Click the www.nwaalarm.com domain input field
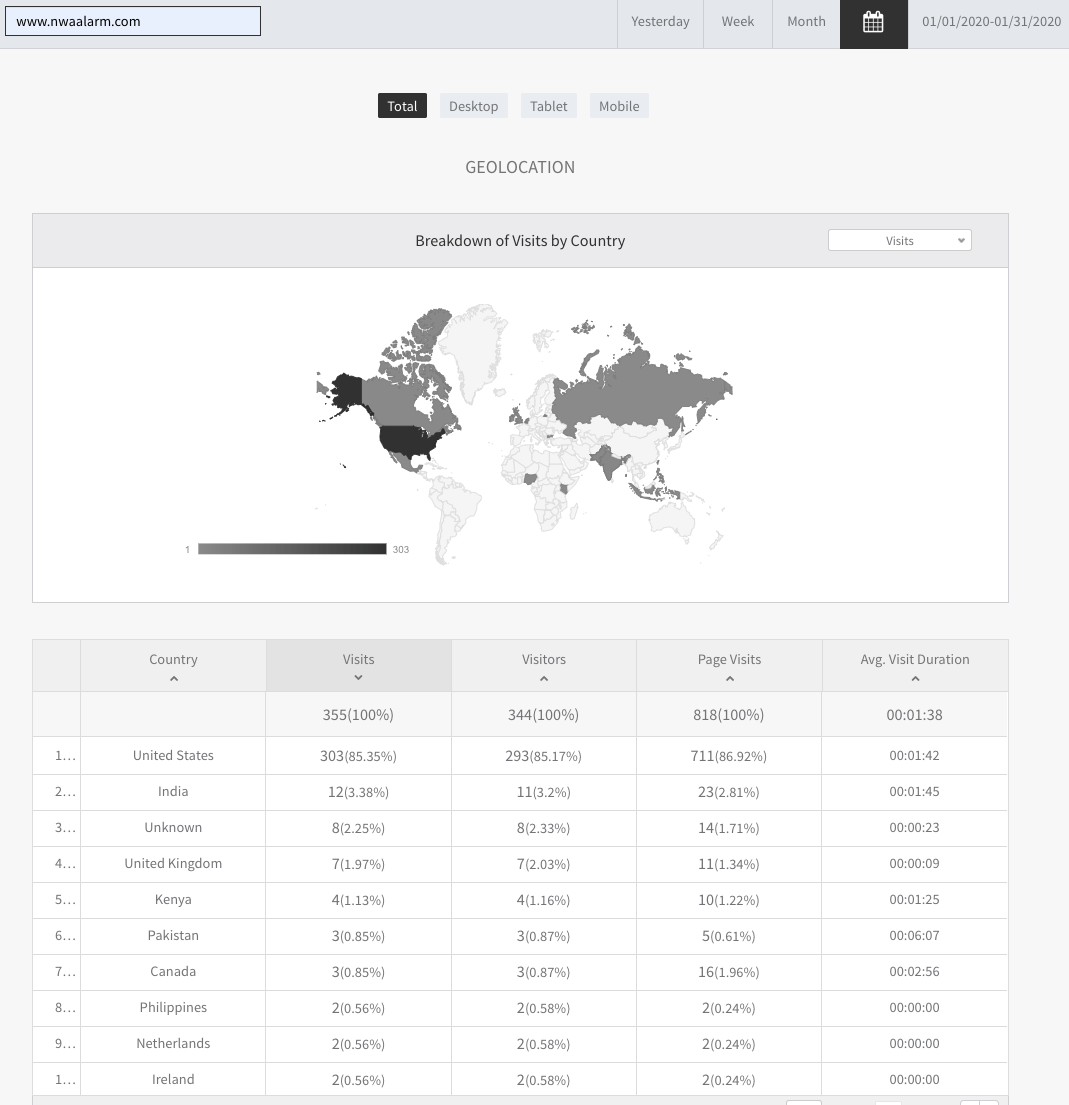Screen dimensions: 1069x1105 (x=133, y=21)
